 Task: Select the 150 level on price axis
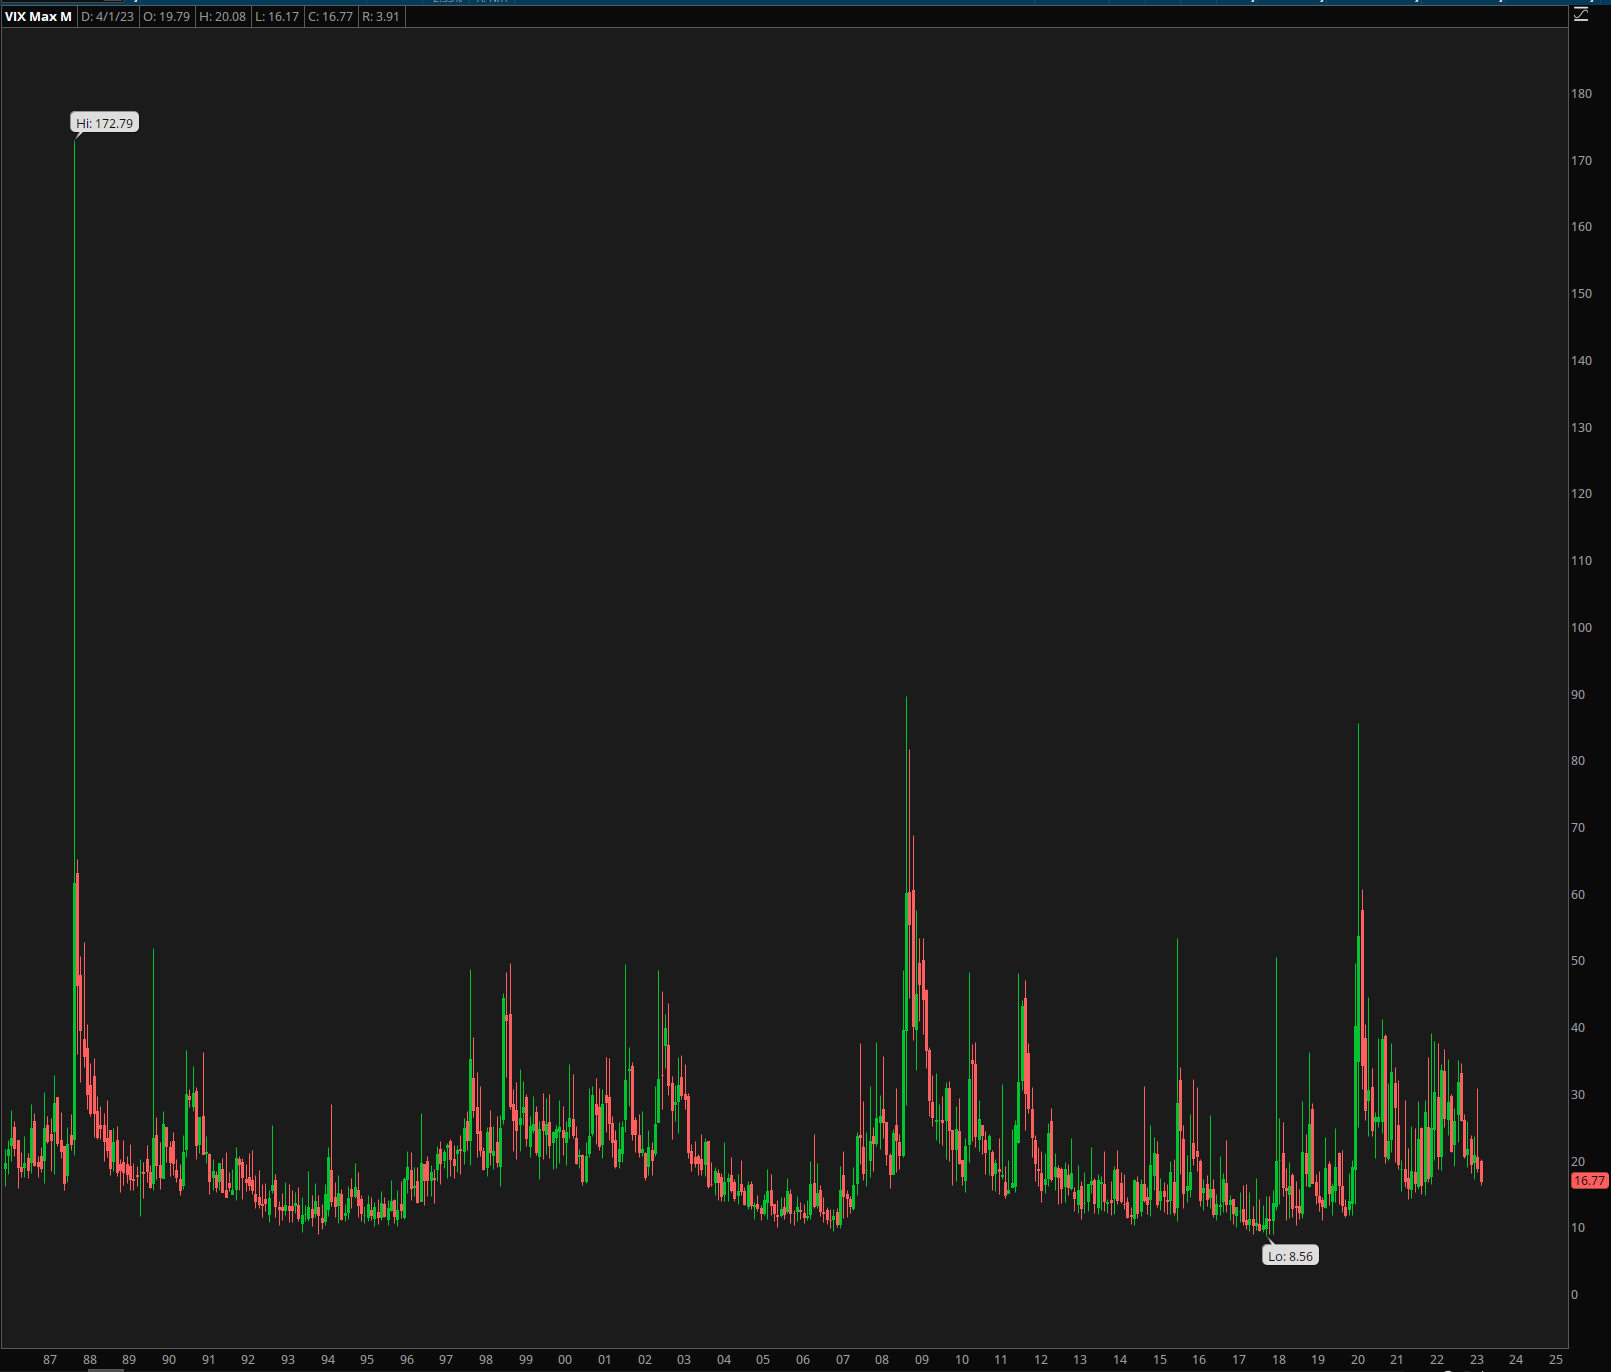point(1582,294)
